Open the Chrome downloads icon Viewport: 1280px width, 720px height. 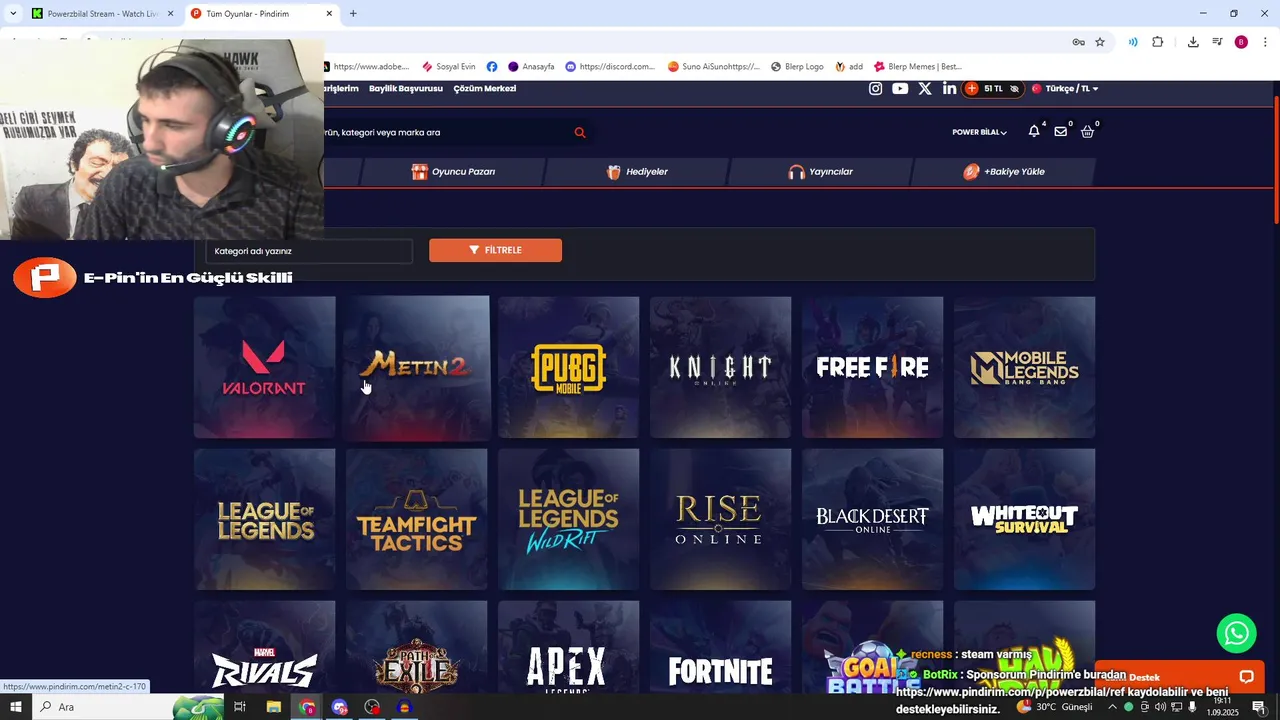(1193, 42)
